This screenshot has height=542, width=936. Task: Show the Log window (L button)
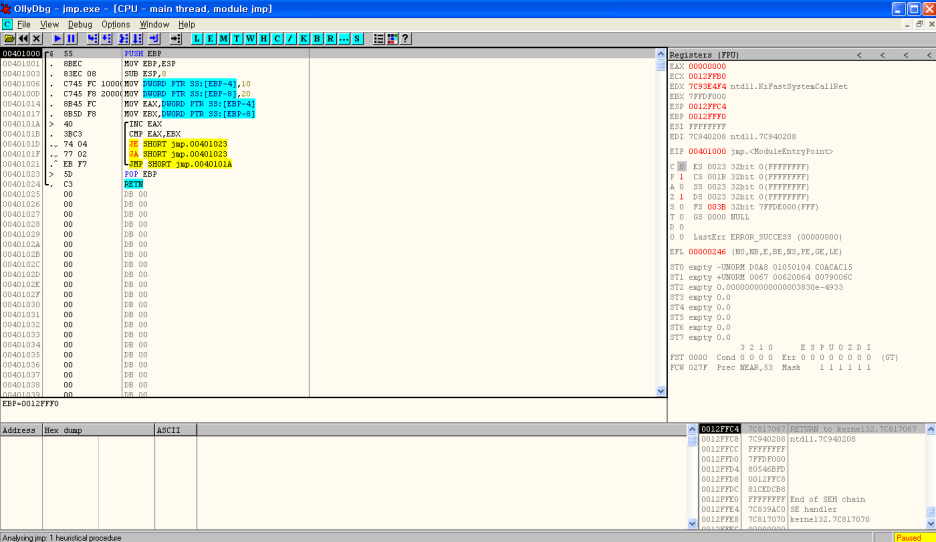coord(197,39)
